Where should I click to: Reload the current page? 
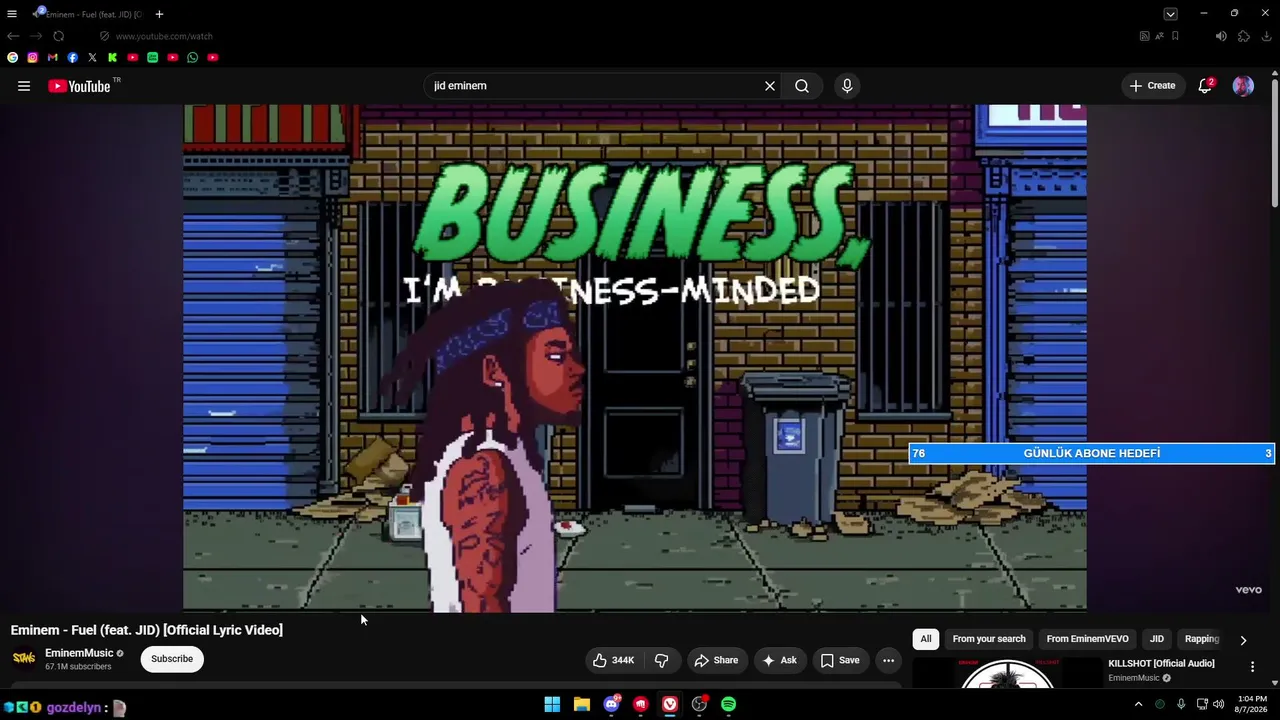click(x=59, y=36)
